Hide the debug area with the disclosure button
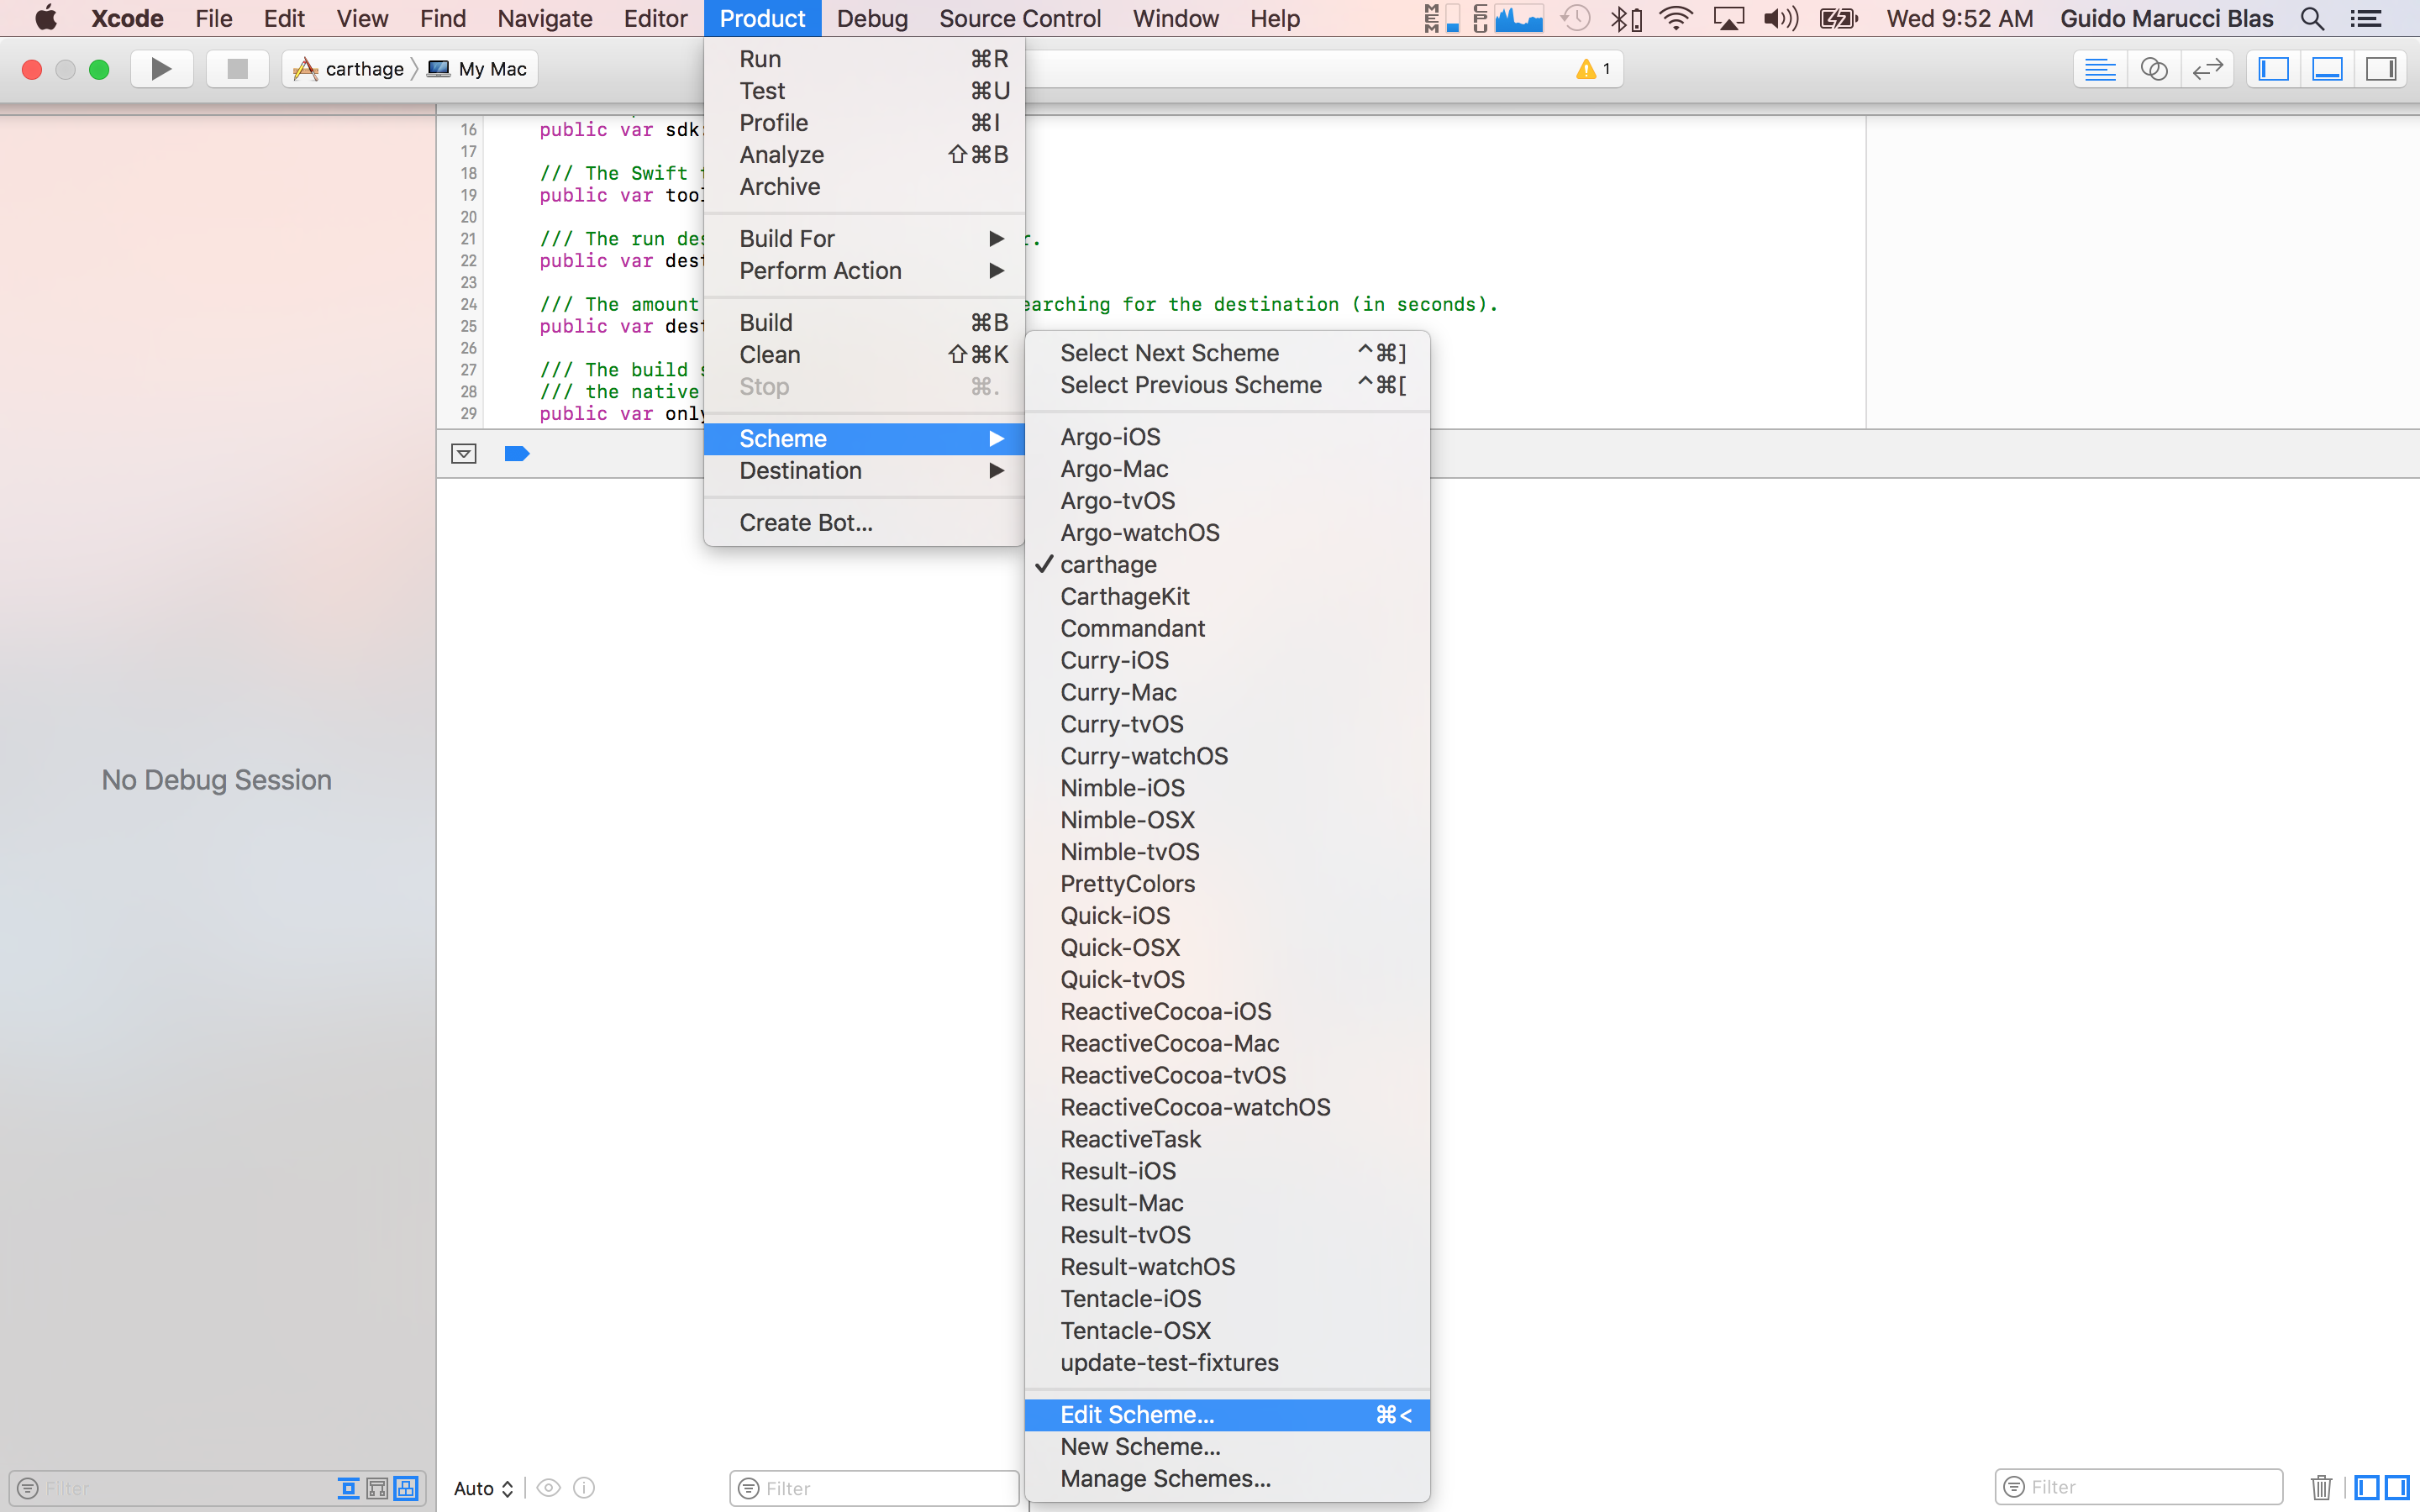Screen dimensions: 2420x1512 (464, 454)
